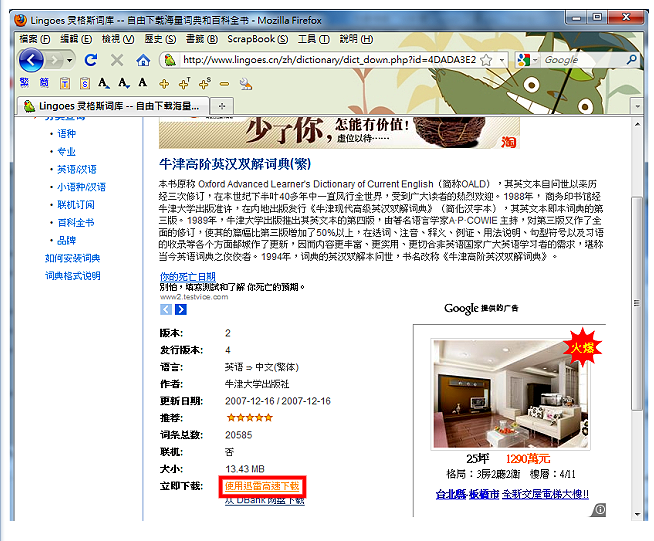
Task: Open the 小语种/汉语 sidebar link
Action: pos(81,187)
